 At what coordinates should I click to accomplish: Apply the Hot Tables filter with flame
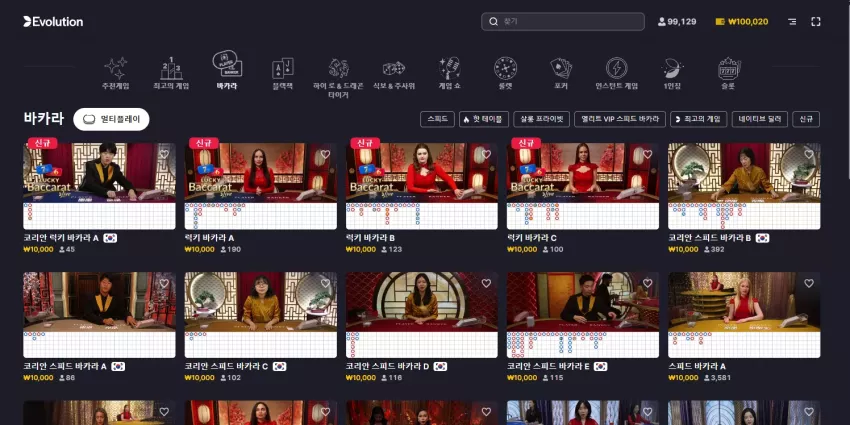coord(484,119)
